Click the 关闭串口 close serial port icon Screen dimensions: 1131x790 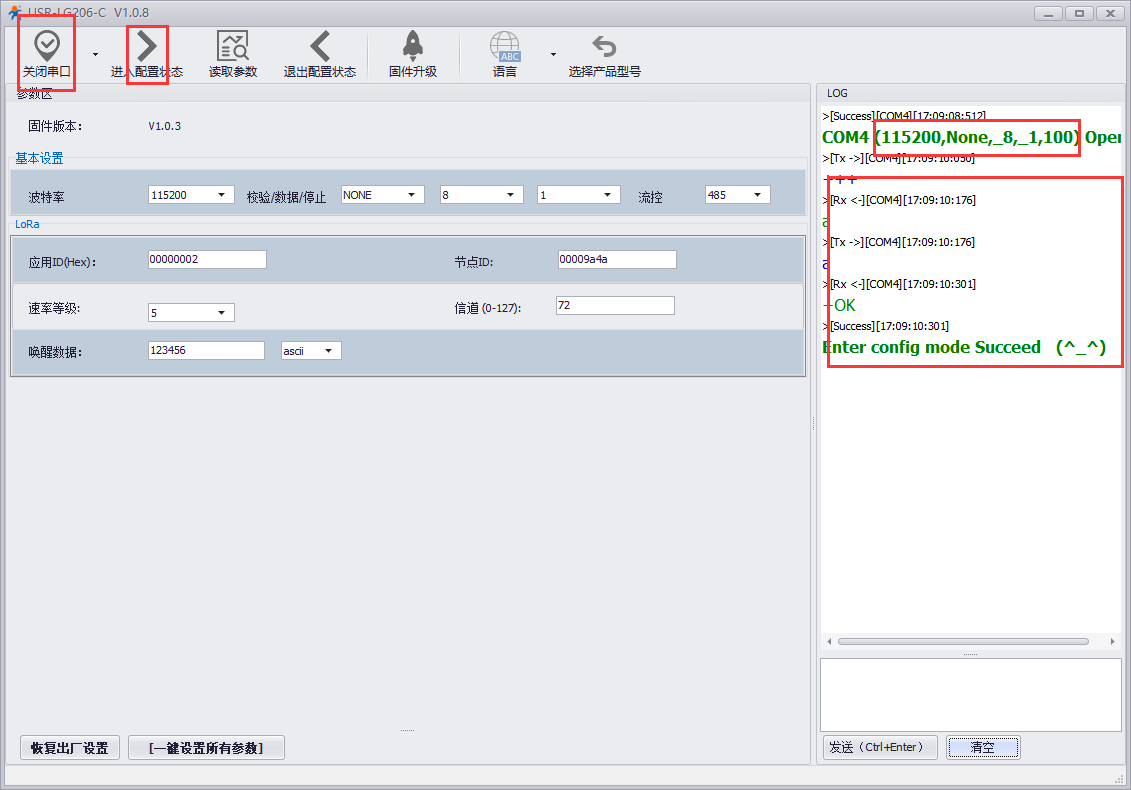point(47,46)
